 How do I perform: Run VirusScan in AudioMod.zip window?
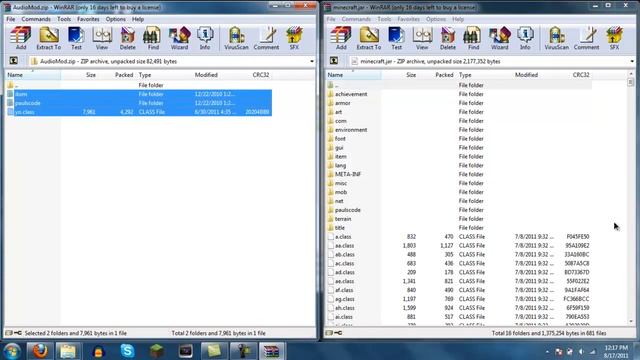[236, 38]
